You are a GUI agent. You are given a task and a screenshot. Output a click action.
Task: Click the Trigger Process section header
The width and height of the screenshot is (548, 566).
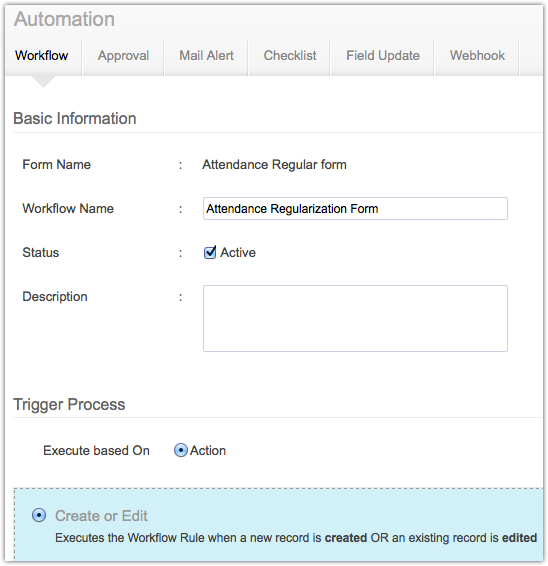(x=69, y=404)
